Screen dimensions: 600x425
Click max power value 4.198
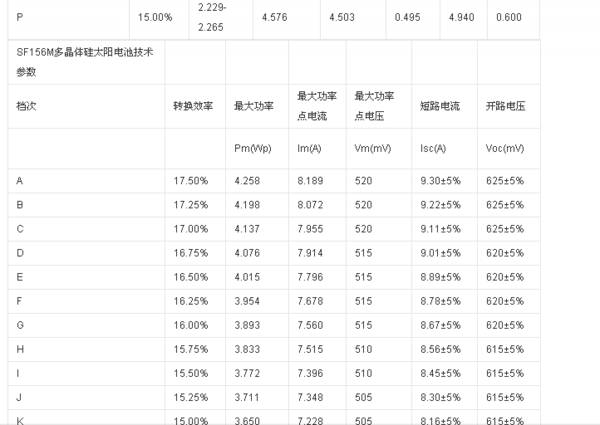click(x=247, y=205)
